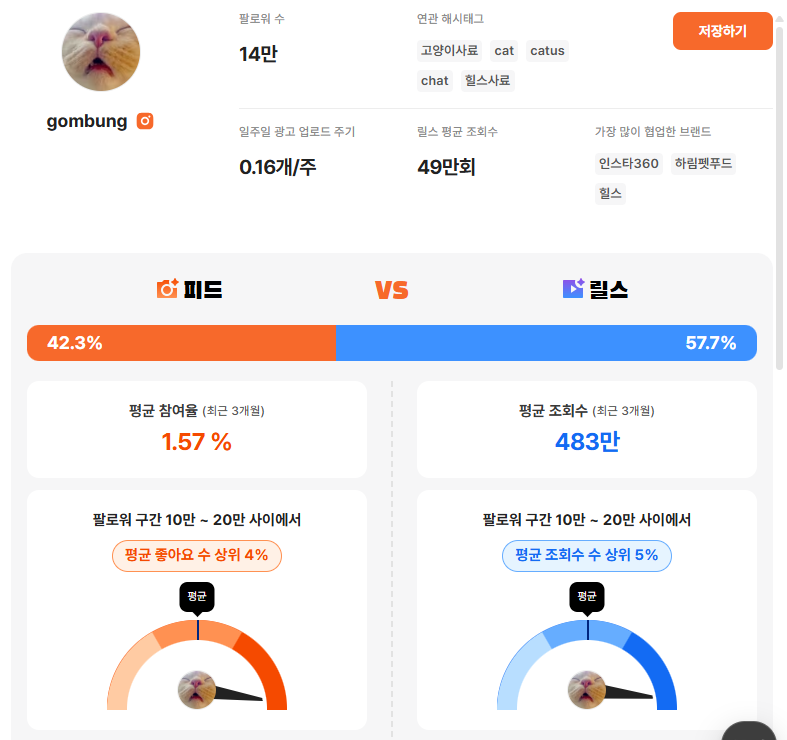Click the catus hashtag chip
Image resolution: width=787 pixels, height=740 pixels.
pyautogui.click(x=547, y=51)
